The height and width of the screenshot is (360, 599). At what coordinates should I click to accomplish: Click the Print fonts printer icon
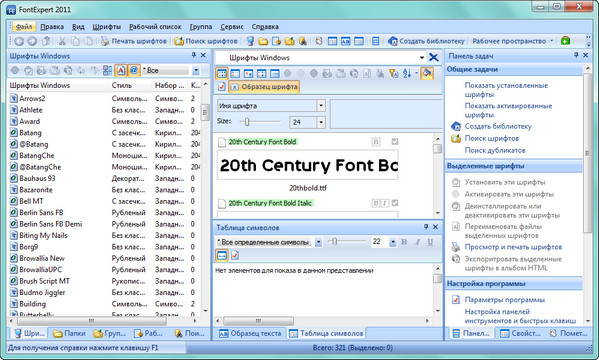pos(105,41)
